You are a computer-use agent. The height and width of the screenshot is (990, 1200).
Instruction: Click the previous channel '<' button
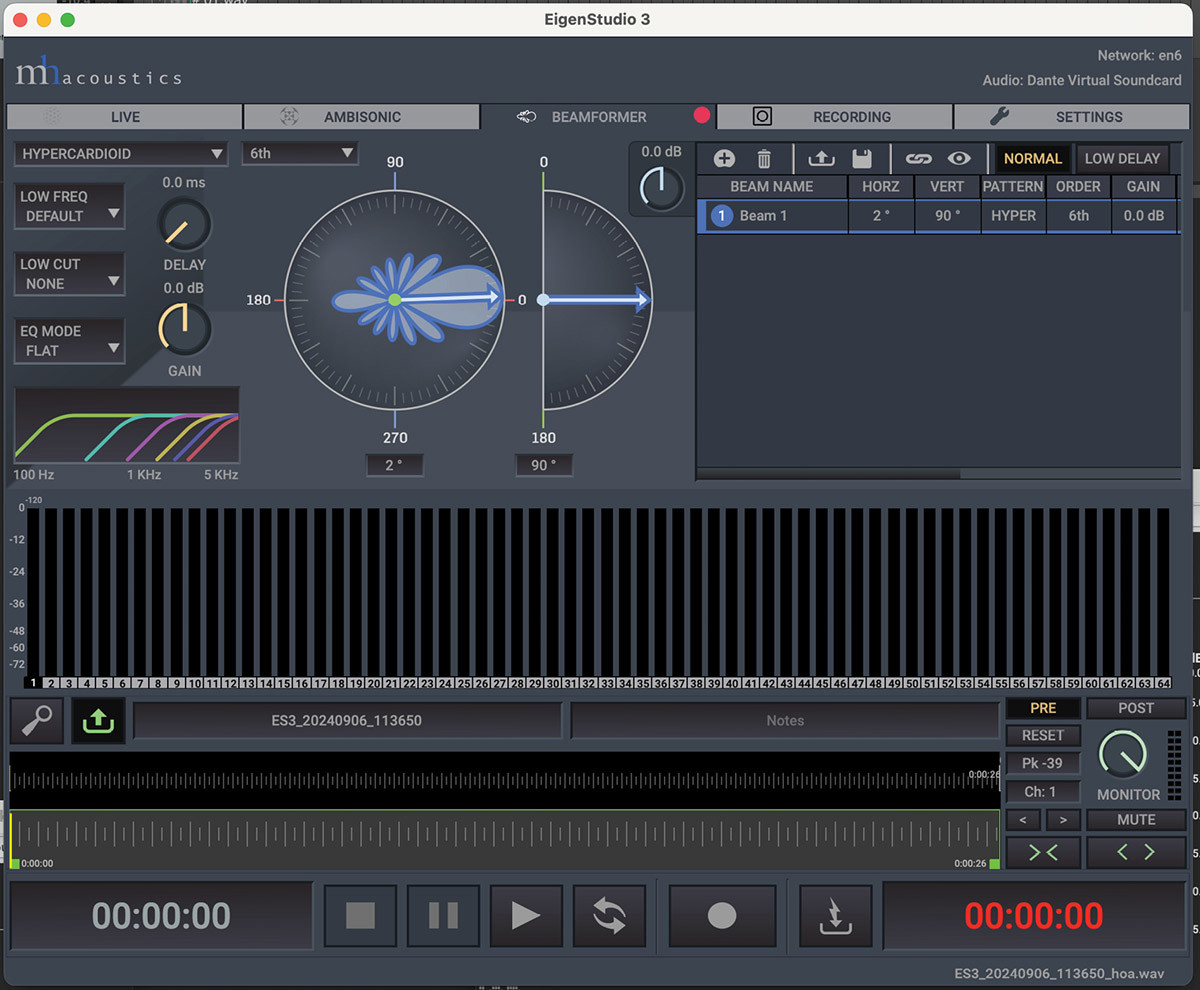click(1023, 821)
